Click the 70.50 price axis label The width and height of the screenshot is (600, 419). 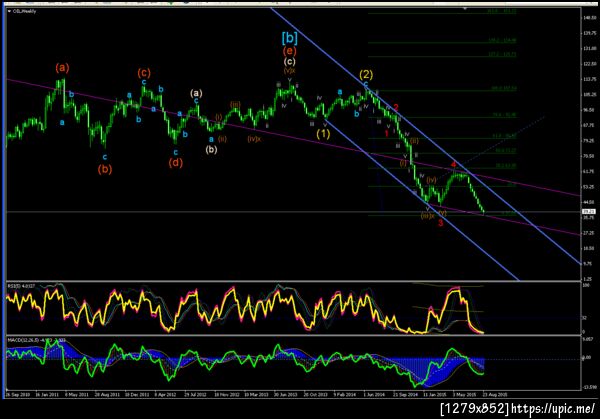point(589,156)
